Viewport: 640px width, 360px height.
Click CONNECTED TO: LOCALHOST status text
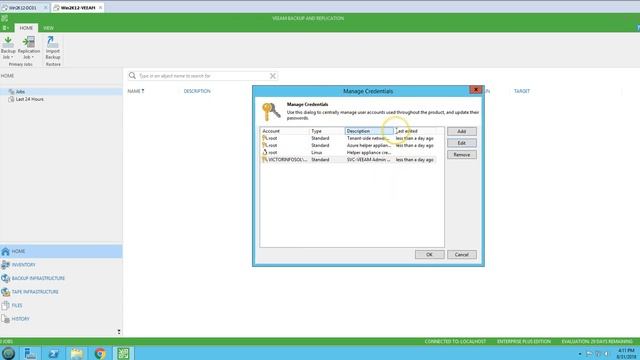(455, 341)
